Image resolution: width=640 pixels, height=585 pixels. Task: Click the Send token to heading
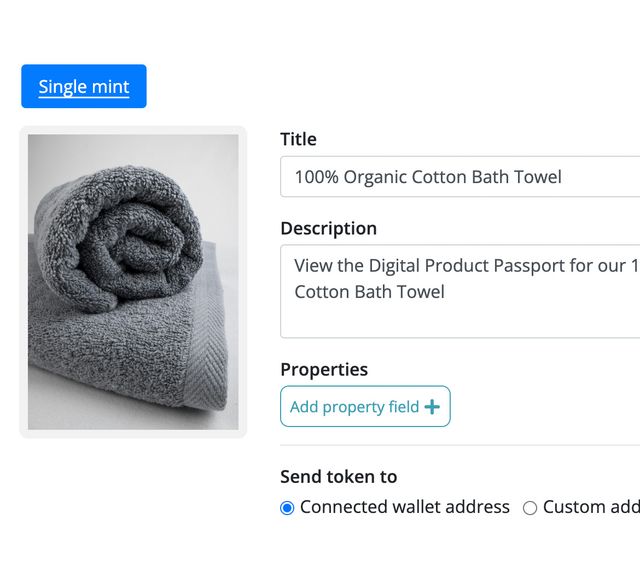click(x=338, y=477)
